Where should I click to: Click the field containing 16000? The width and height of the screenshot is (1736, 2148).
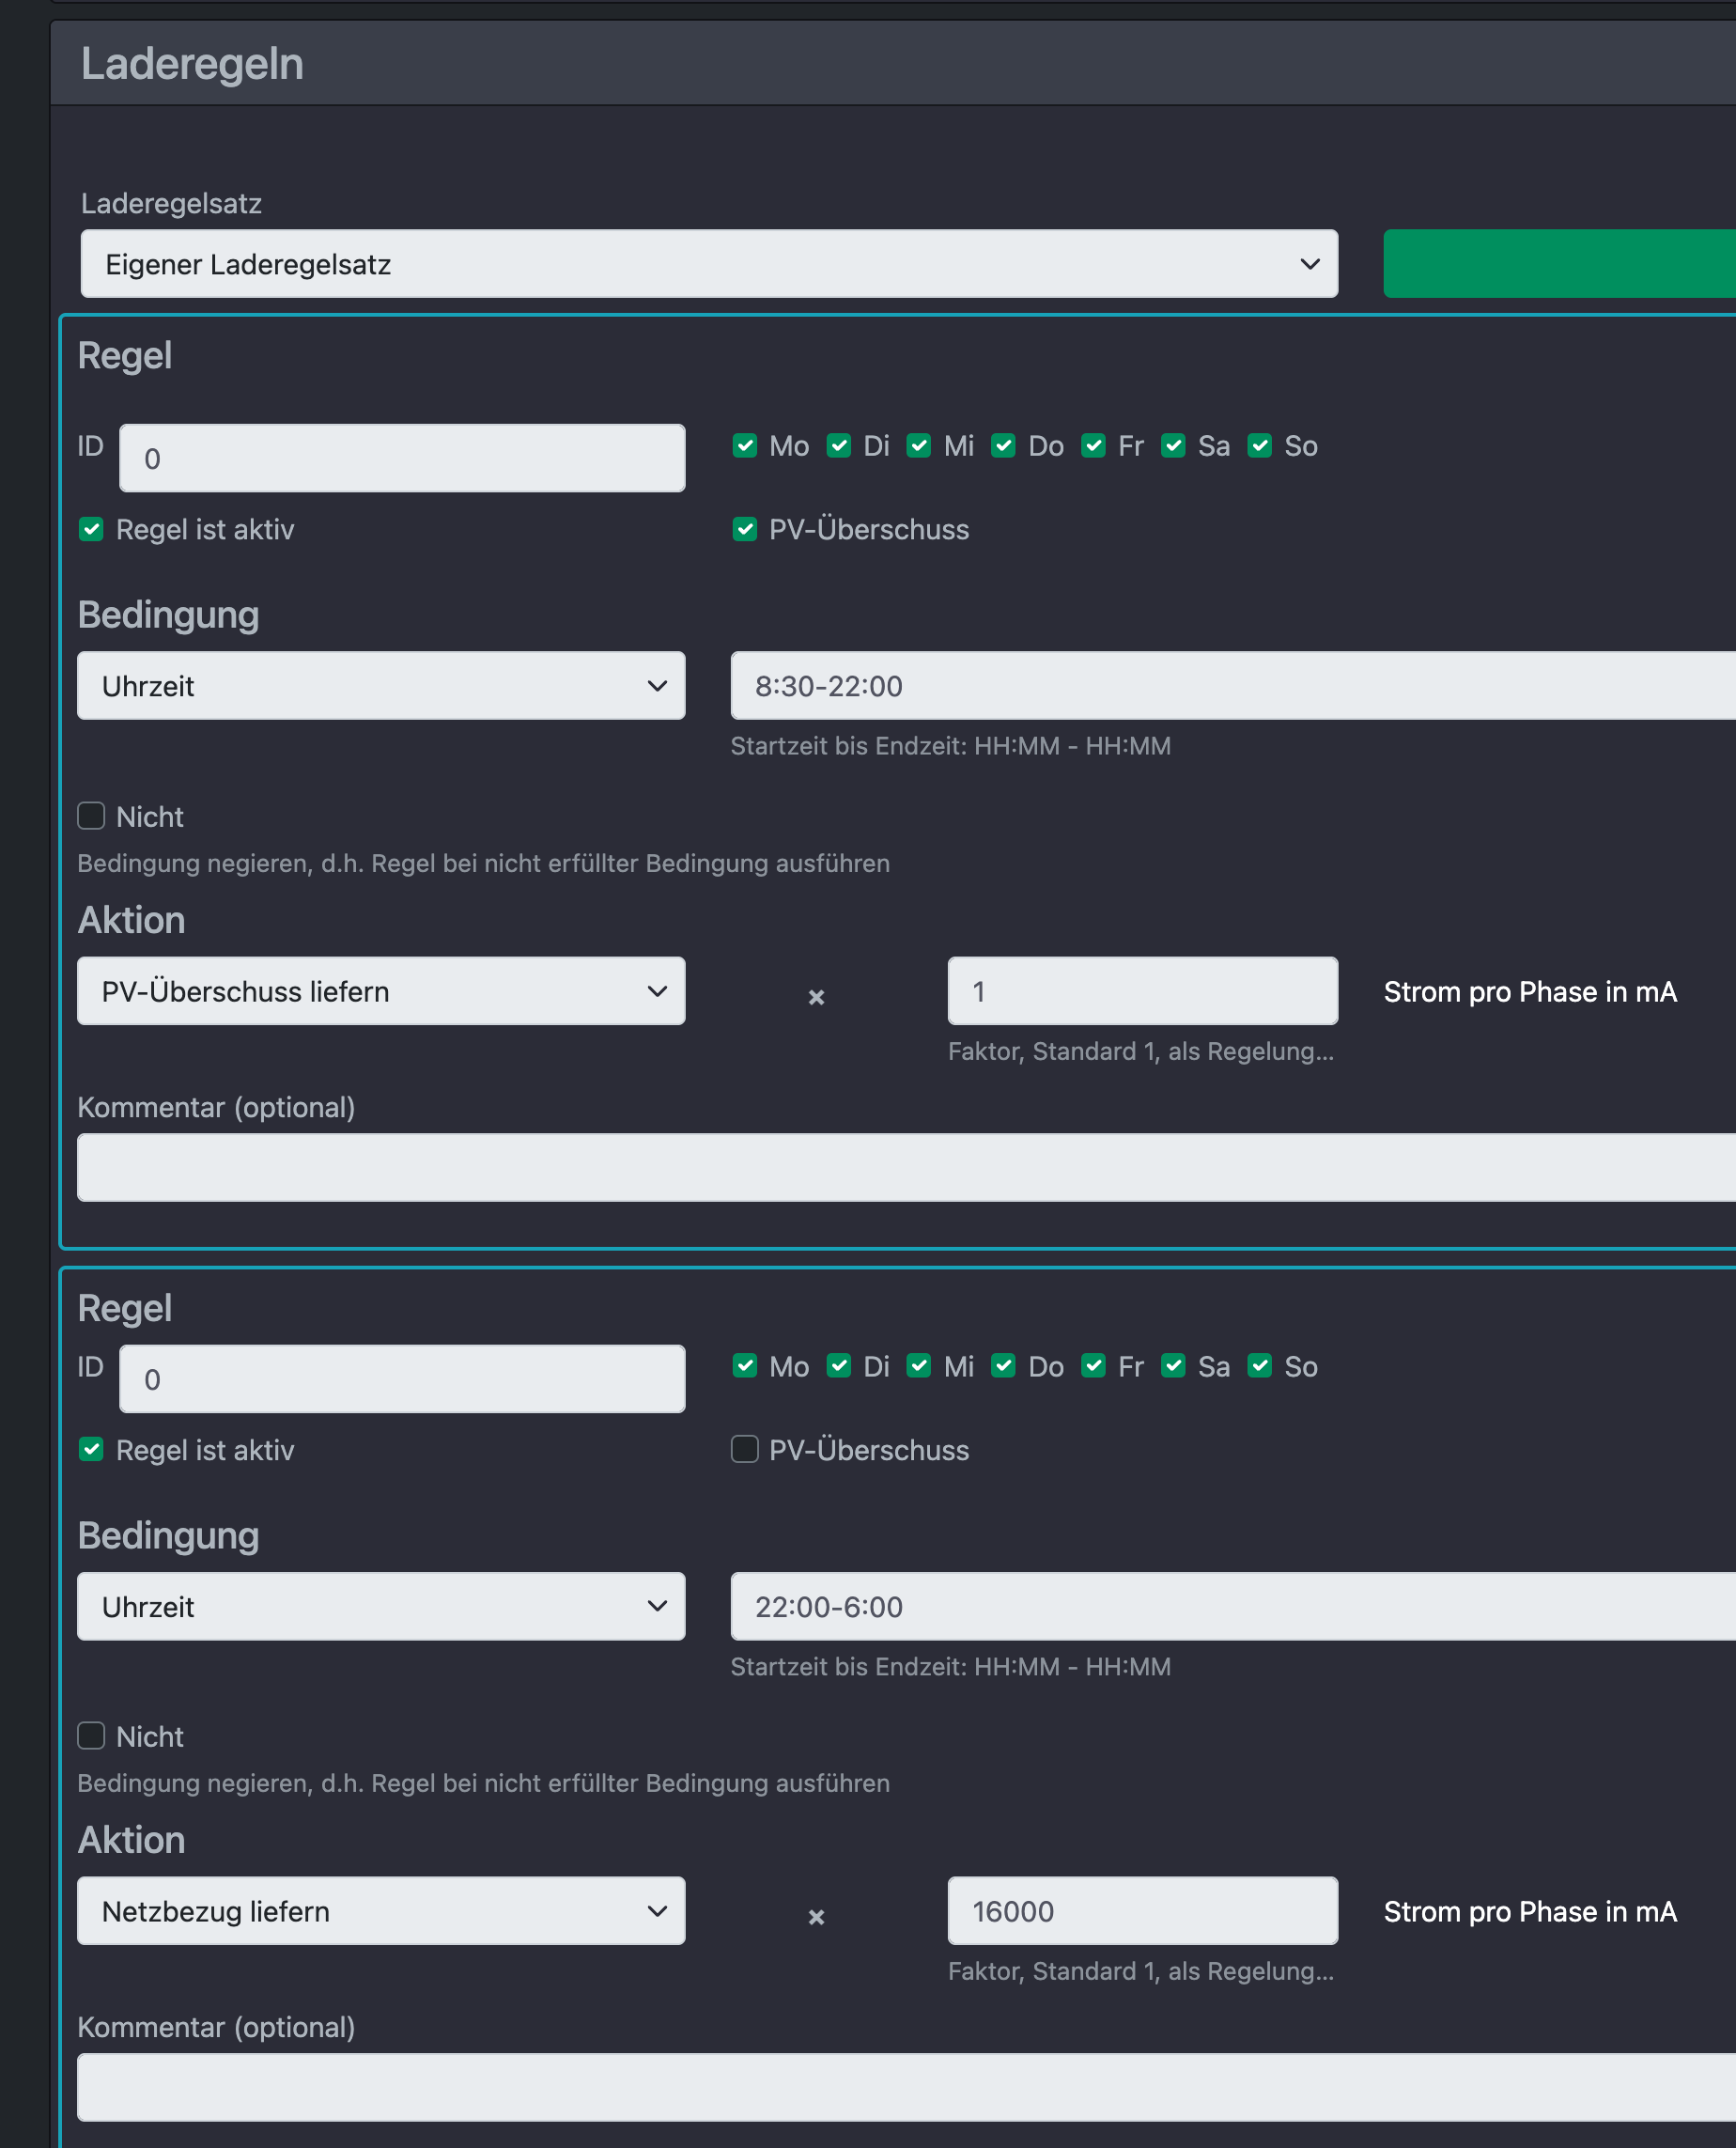[x=1142, y=1911]
